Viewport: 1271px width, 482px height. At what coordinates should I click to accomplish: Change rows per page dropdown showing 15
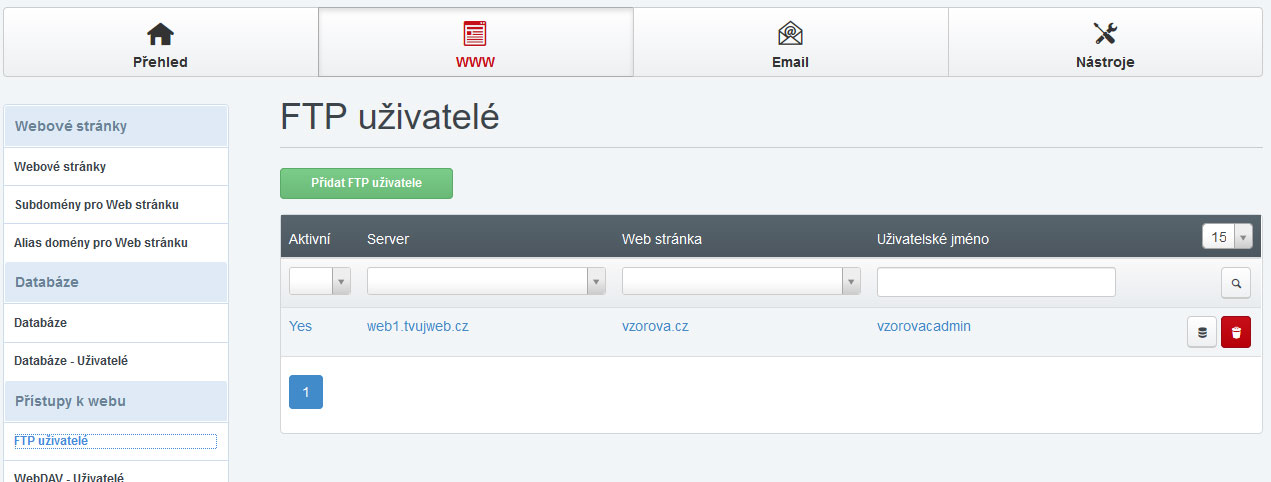pyautogui.click(x=1227, y=237)
